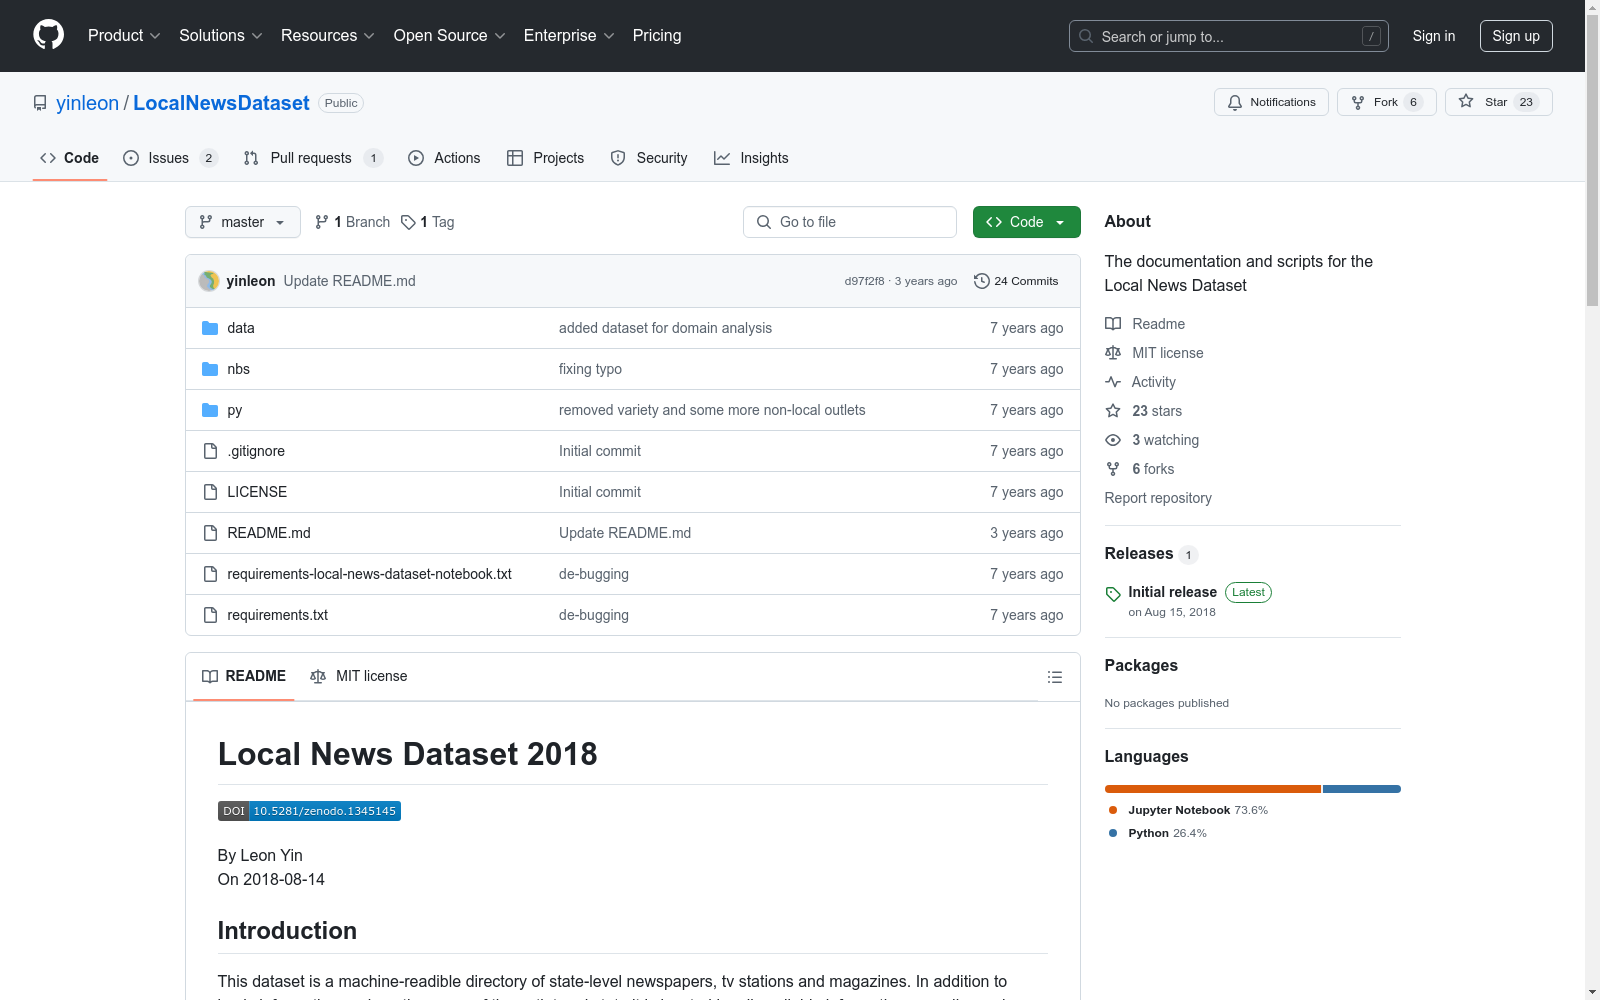
Task: Click the release tag icon by Initial release
Action: (x=1113, y=594)
